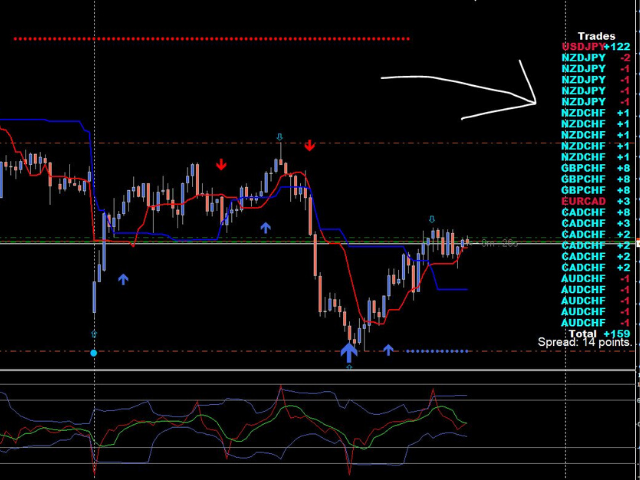The width and height of the screenshot is (640, 480).
Task: Click the rightmost red sell arrow
Action: [310, 146]
